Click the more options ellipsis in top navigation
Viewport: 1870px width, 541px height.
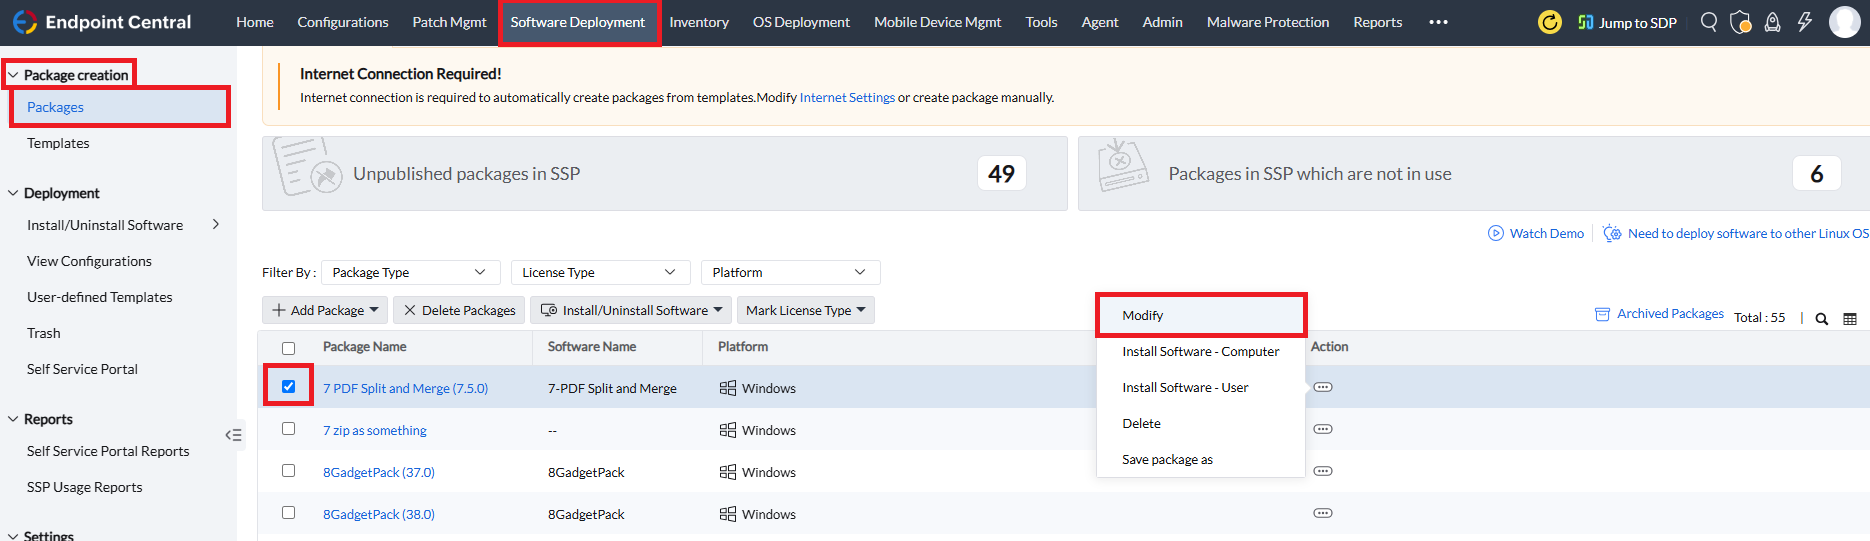[1438, 22]
